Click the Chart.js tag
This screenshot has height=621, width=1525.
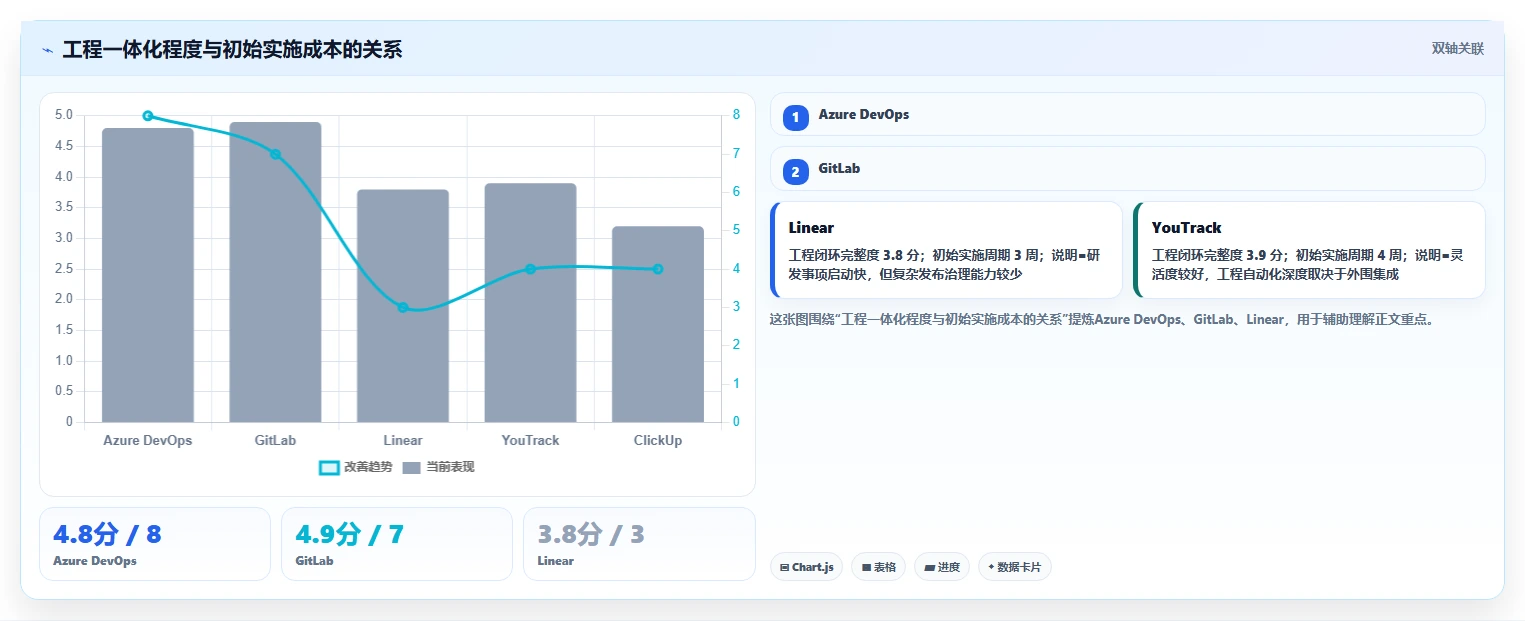coord(806,567)
